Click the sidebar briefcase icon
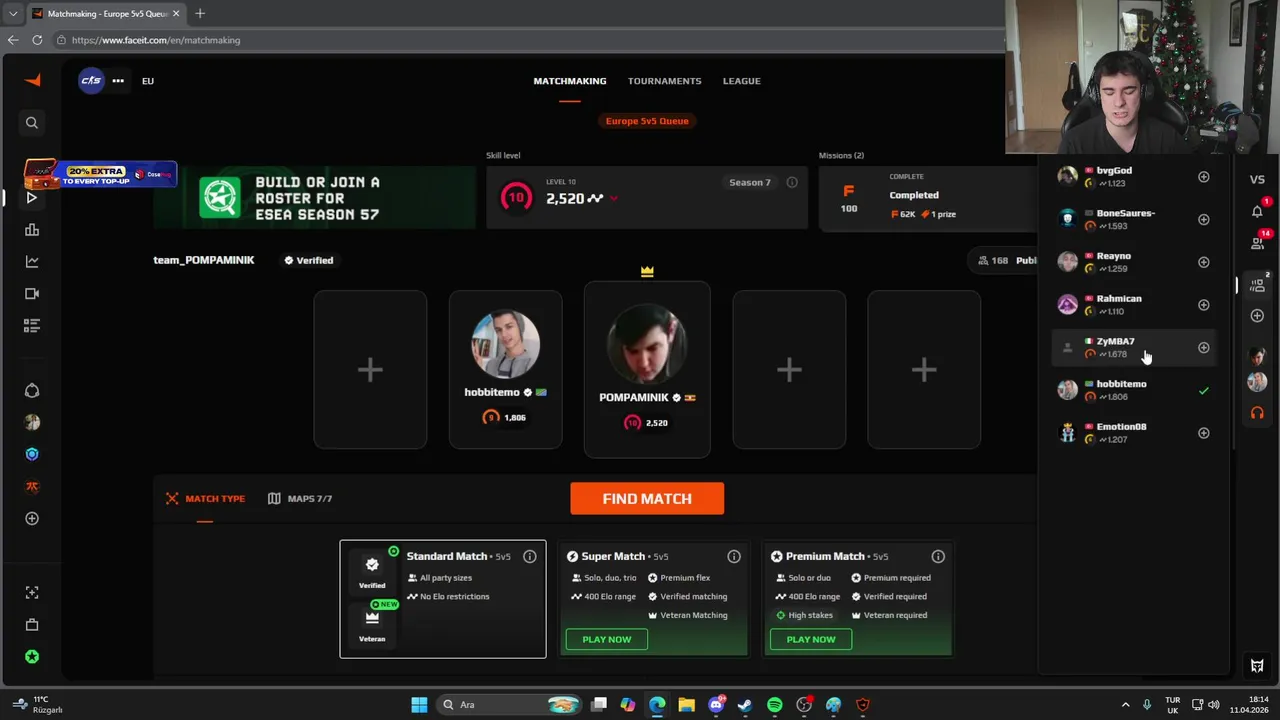This screenshot has width=1280, height=720. pyautogui.click(x=32, y=625)
